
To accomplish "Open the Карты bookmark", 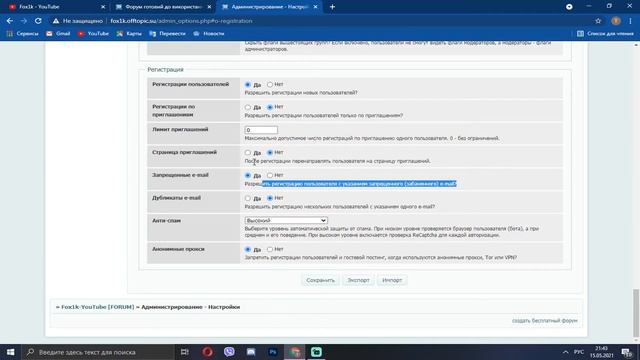I will [129, 33].
